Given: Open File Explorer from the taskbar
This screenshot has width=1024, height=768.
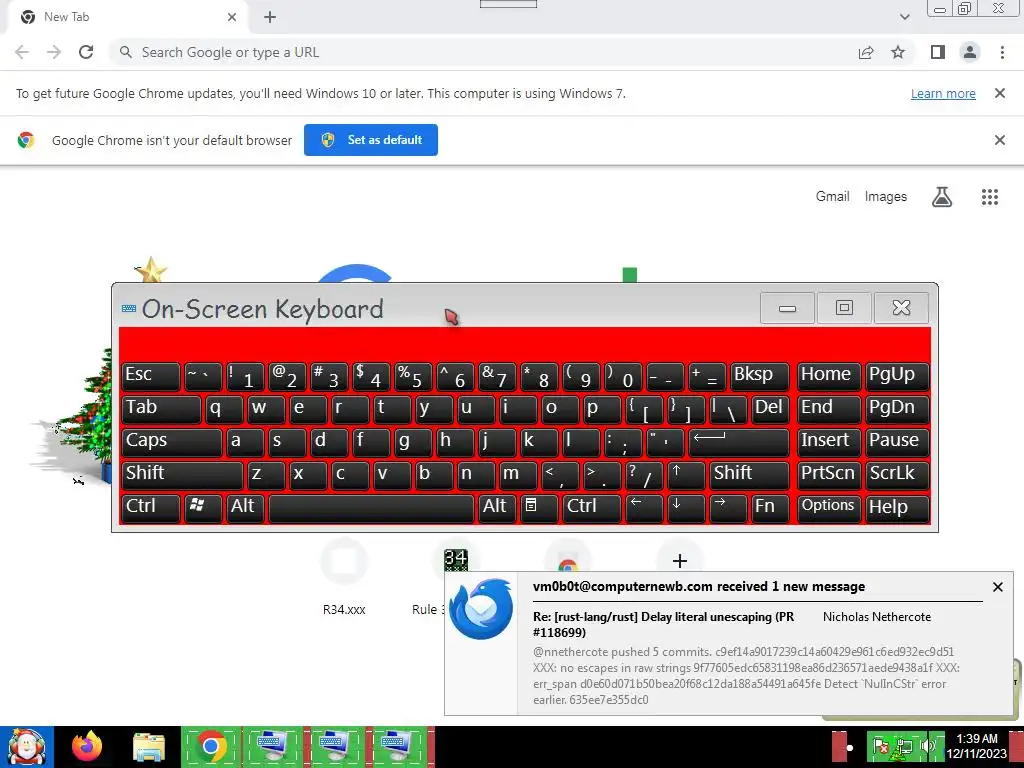Looking at the screenshot, I should point(149,747).
